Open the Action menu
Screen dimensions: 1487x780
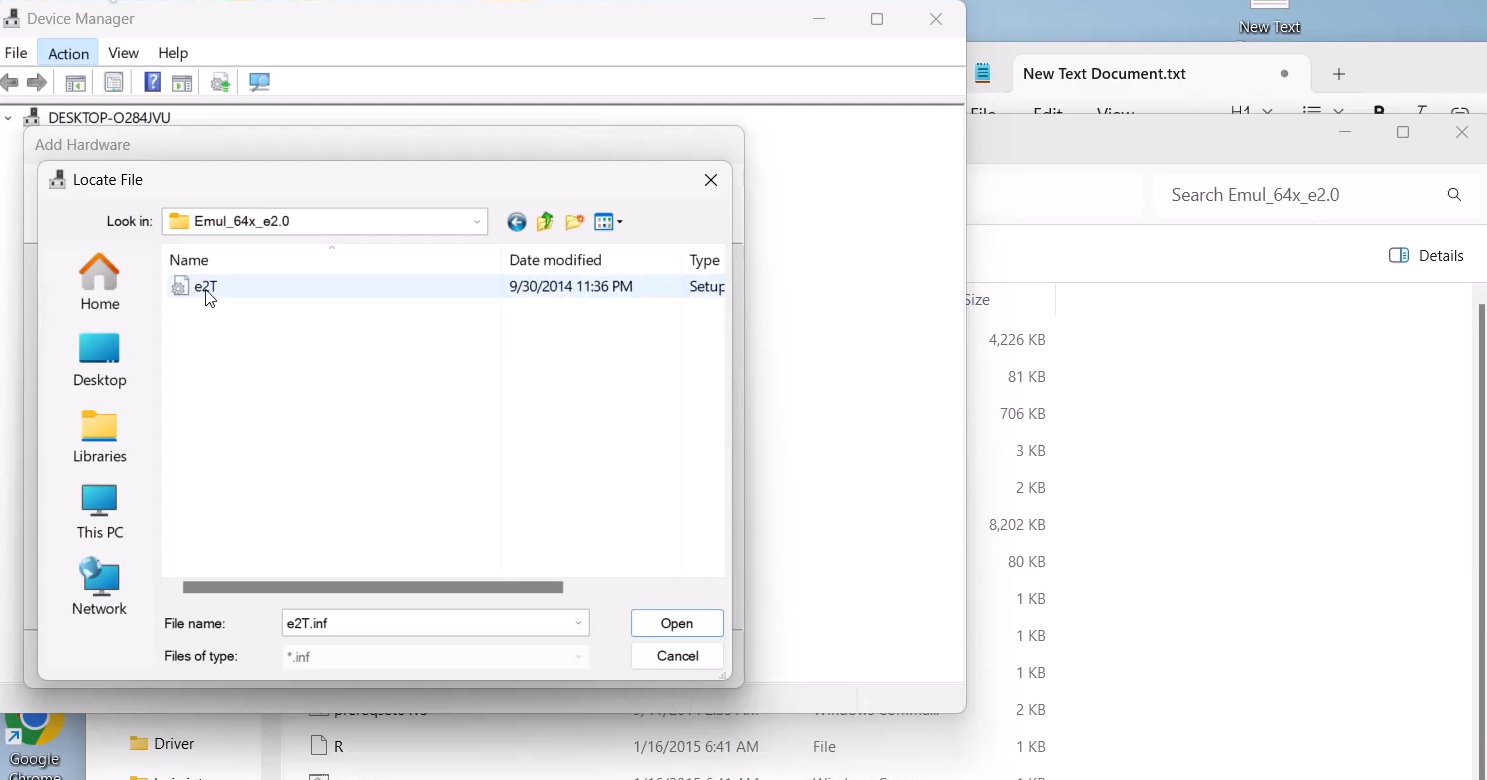coord(68,53)
